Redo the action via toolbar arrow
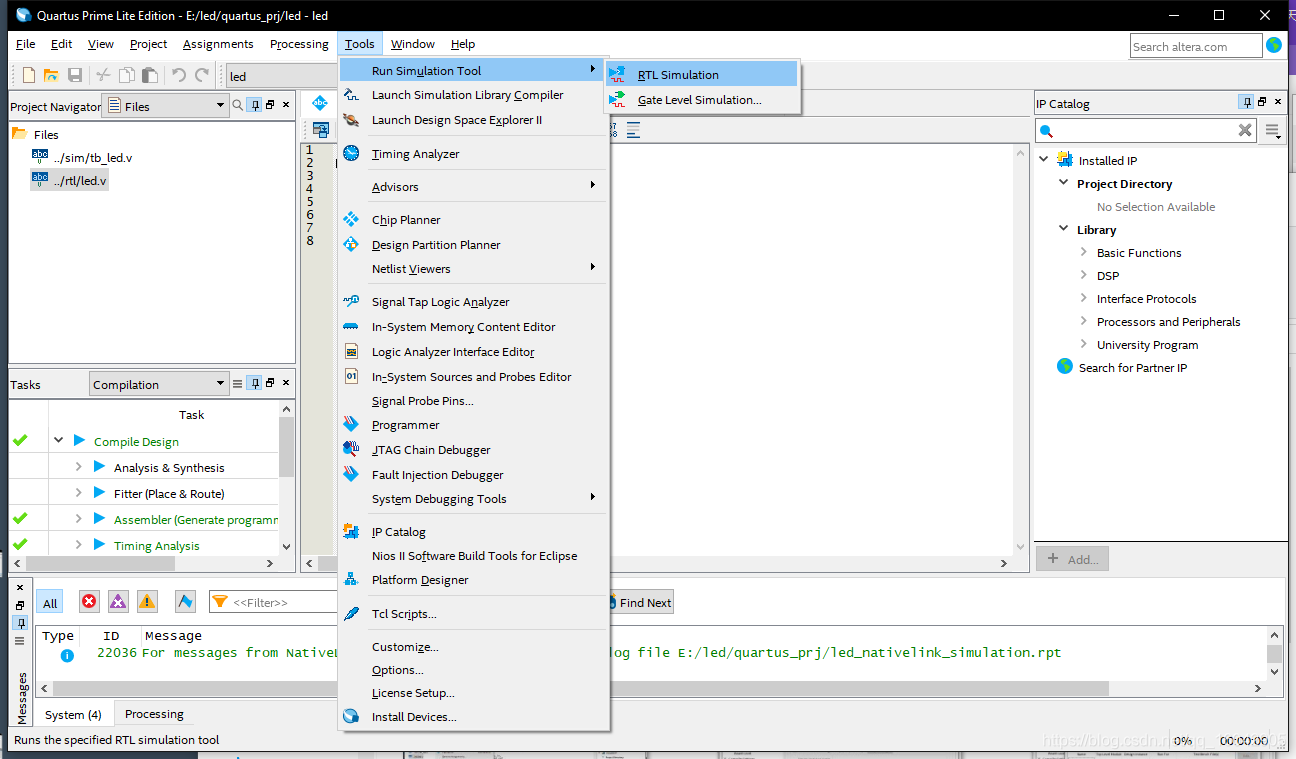This screenshot has width=1296, height=759. point(202,75)
